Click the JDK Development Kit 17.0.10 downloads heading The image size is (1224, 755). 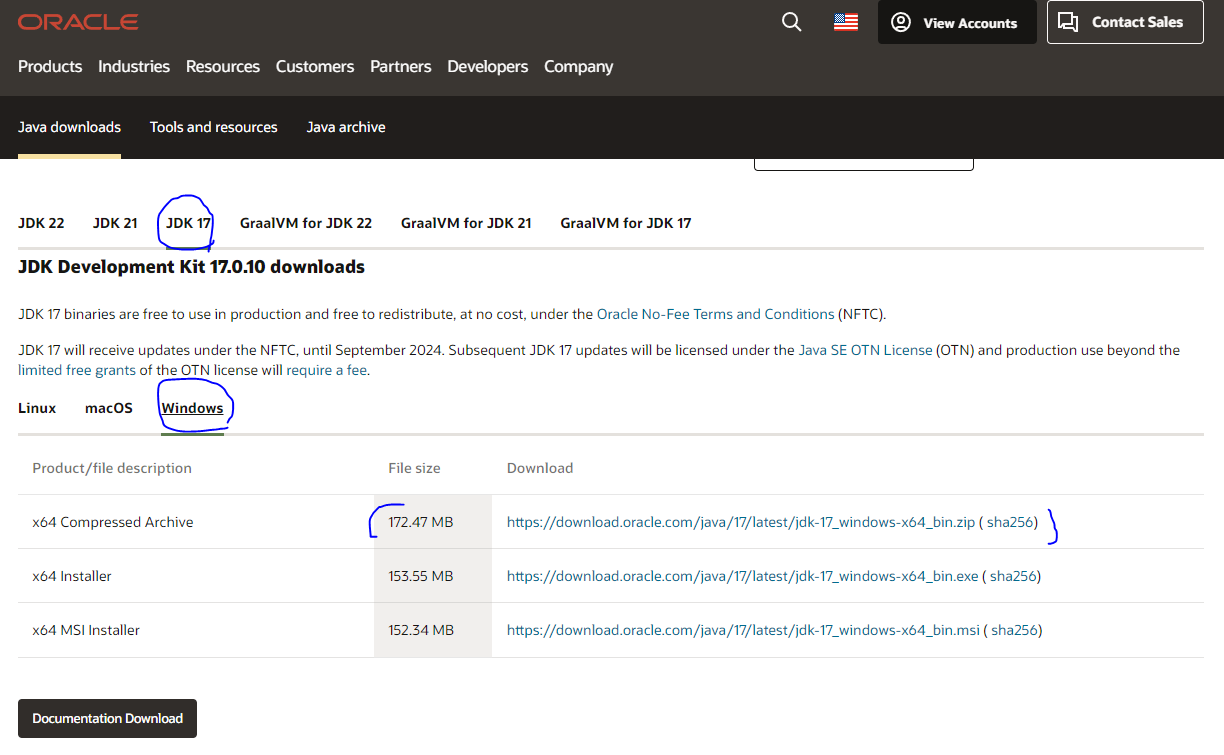point(191,267)
